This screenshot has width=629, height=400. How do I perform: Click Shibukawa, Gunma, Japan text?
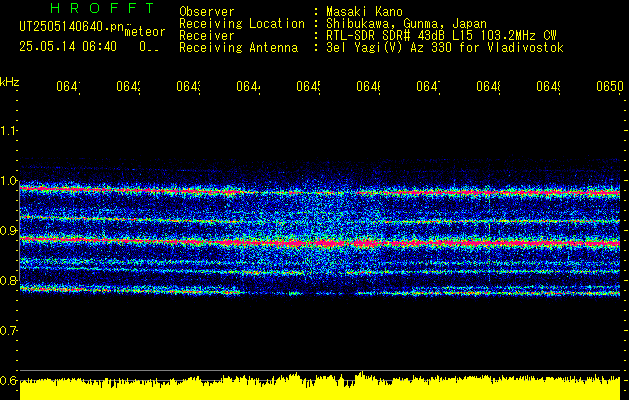coord(406,24)
